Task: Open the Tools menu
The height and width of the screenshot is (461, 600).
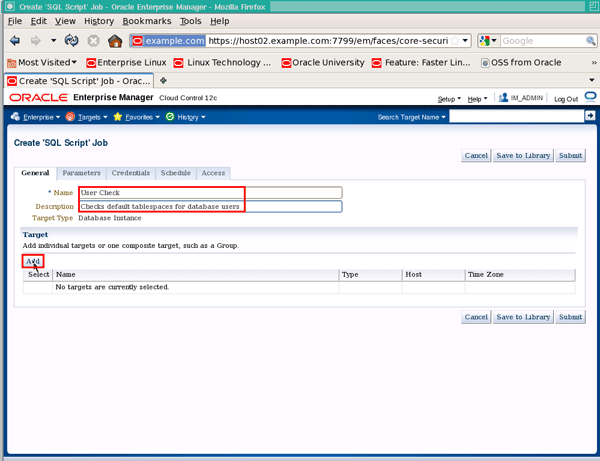Action: click(191, 21)
